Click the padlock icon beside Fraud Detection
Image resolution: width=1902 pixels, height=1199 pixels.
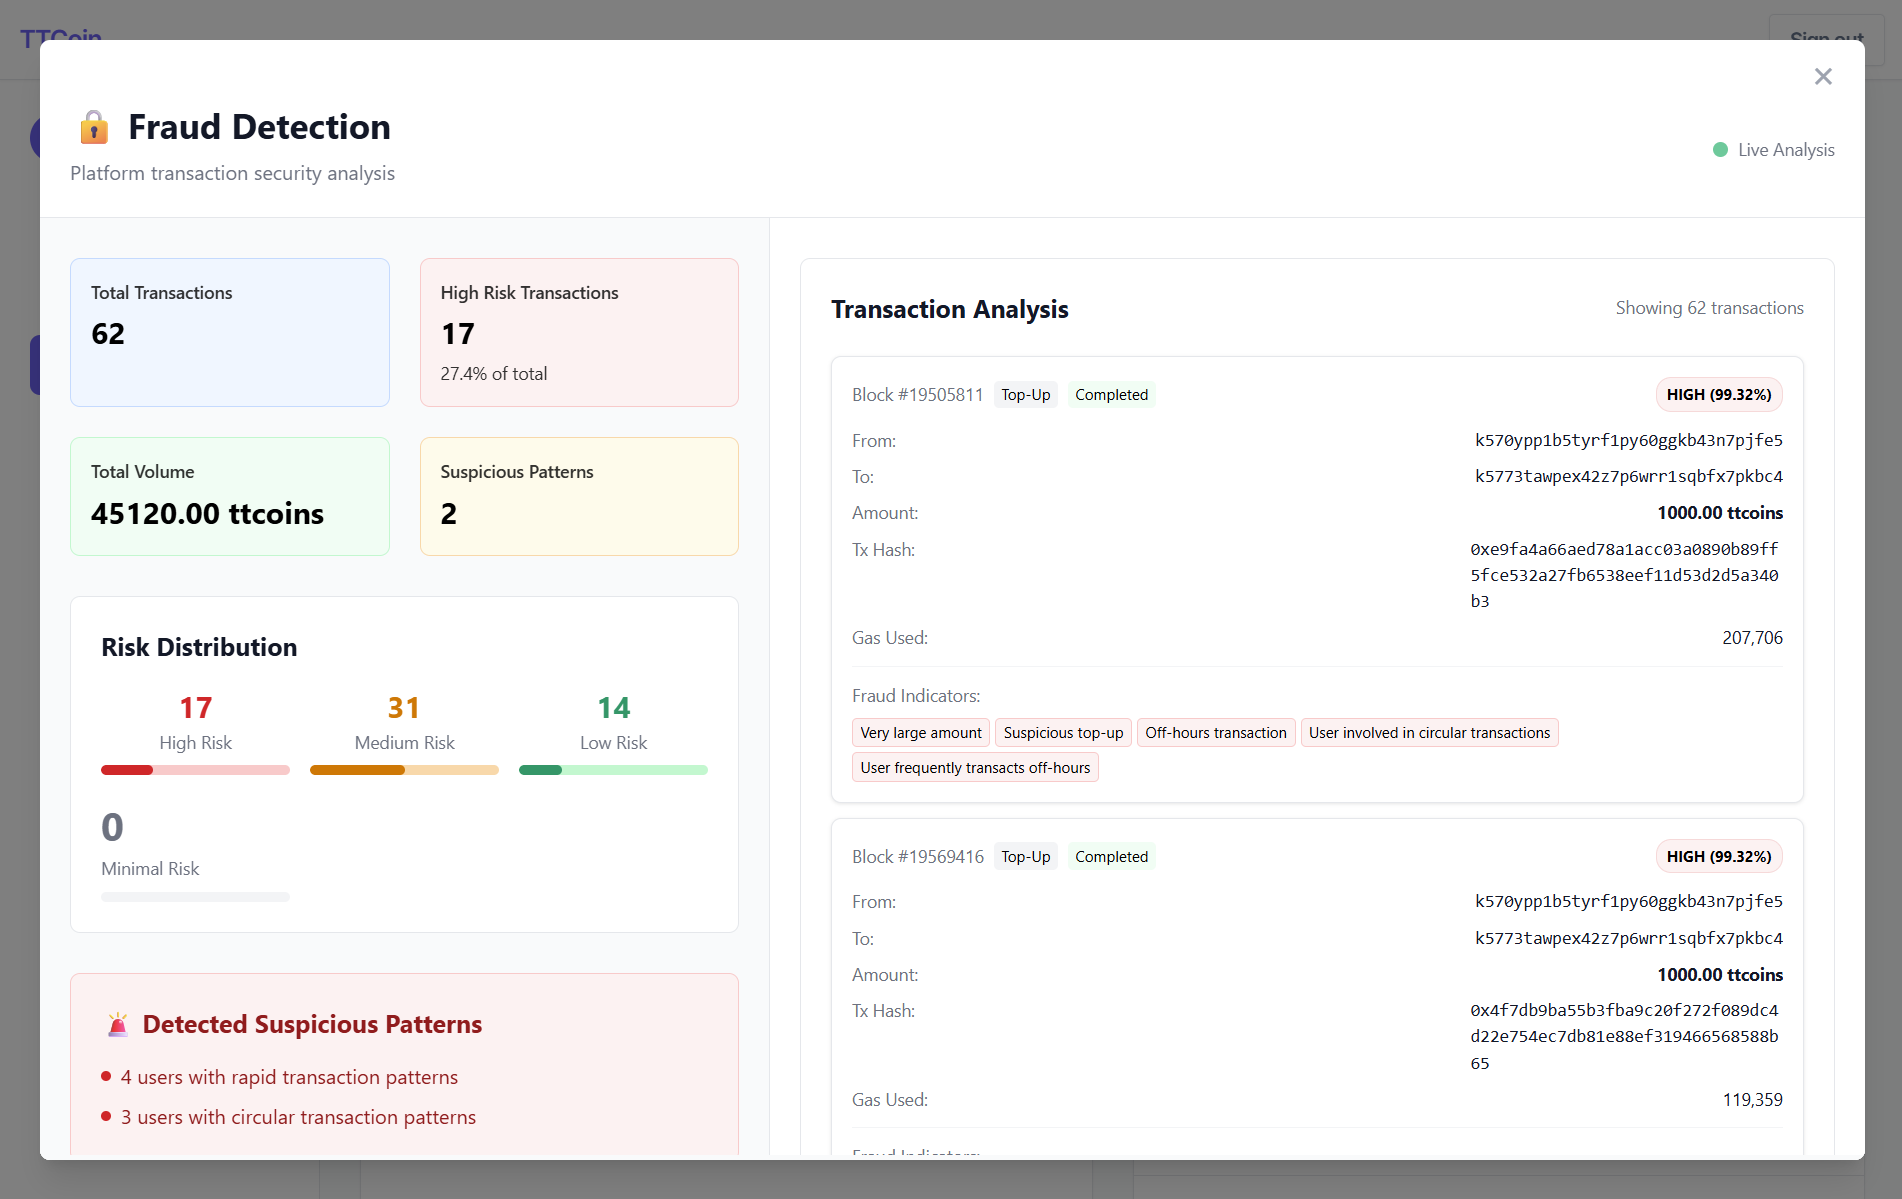[94, 127]
